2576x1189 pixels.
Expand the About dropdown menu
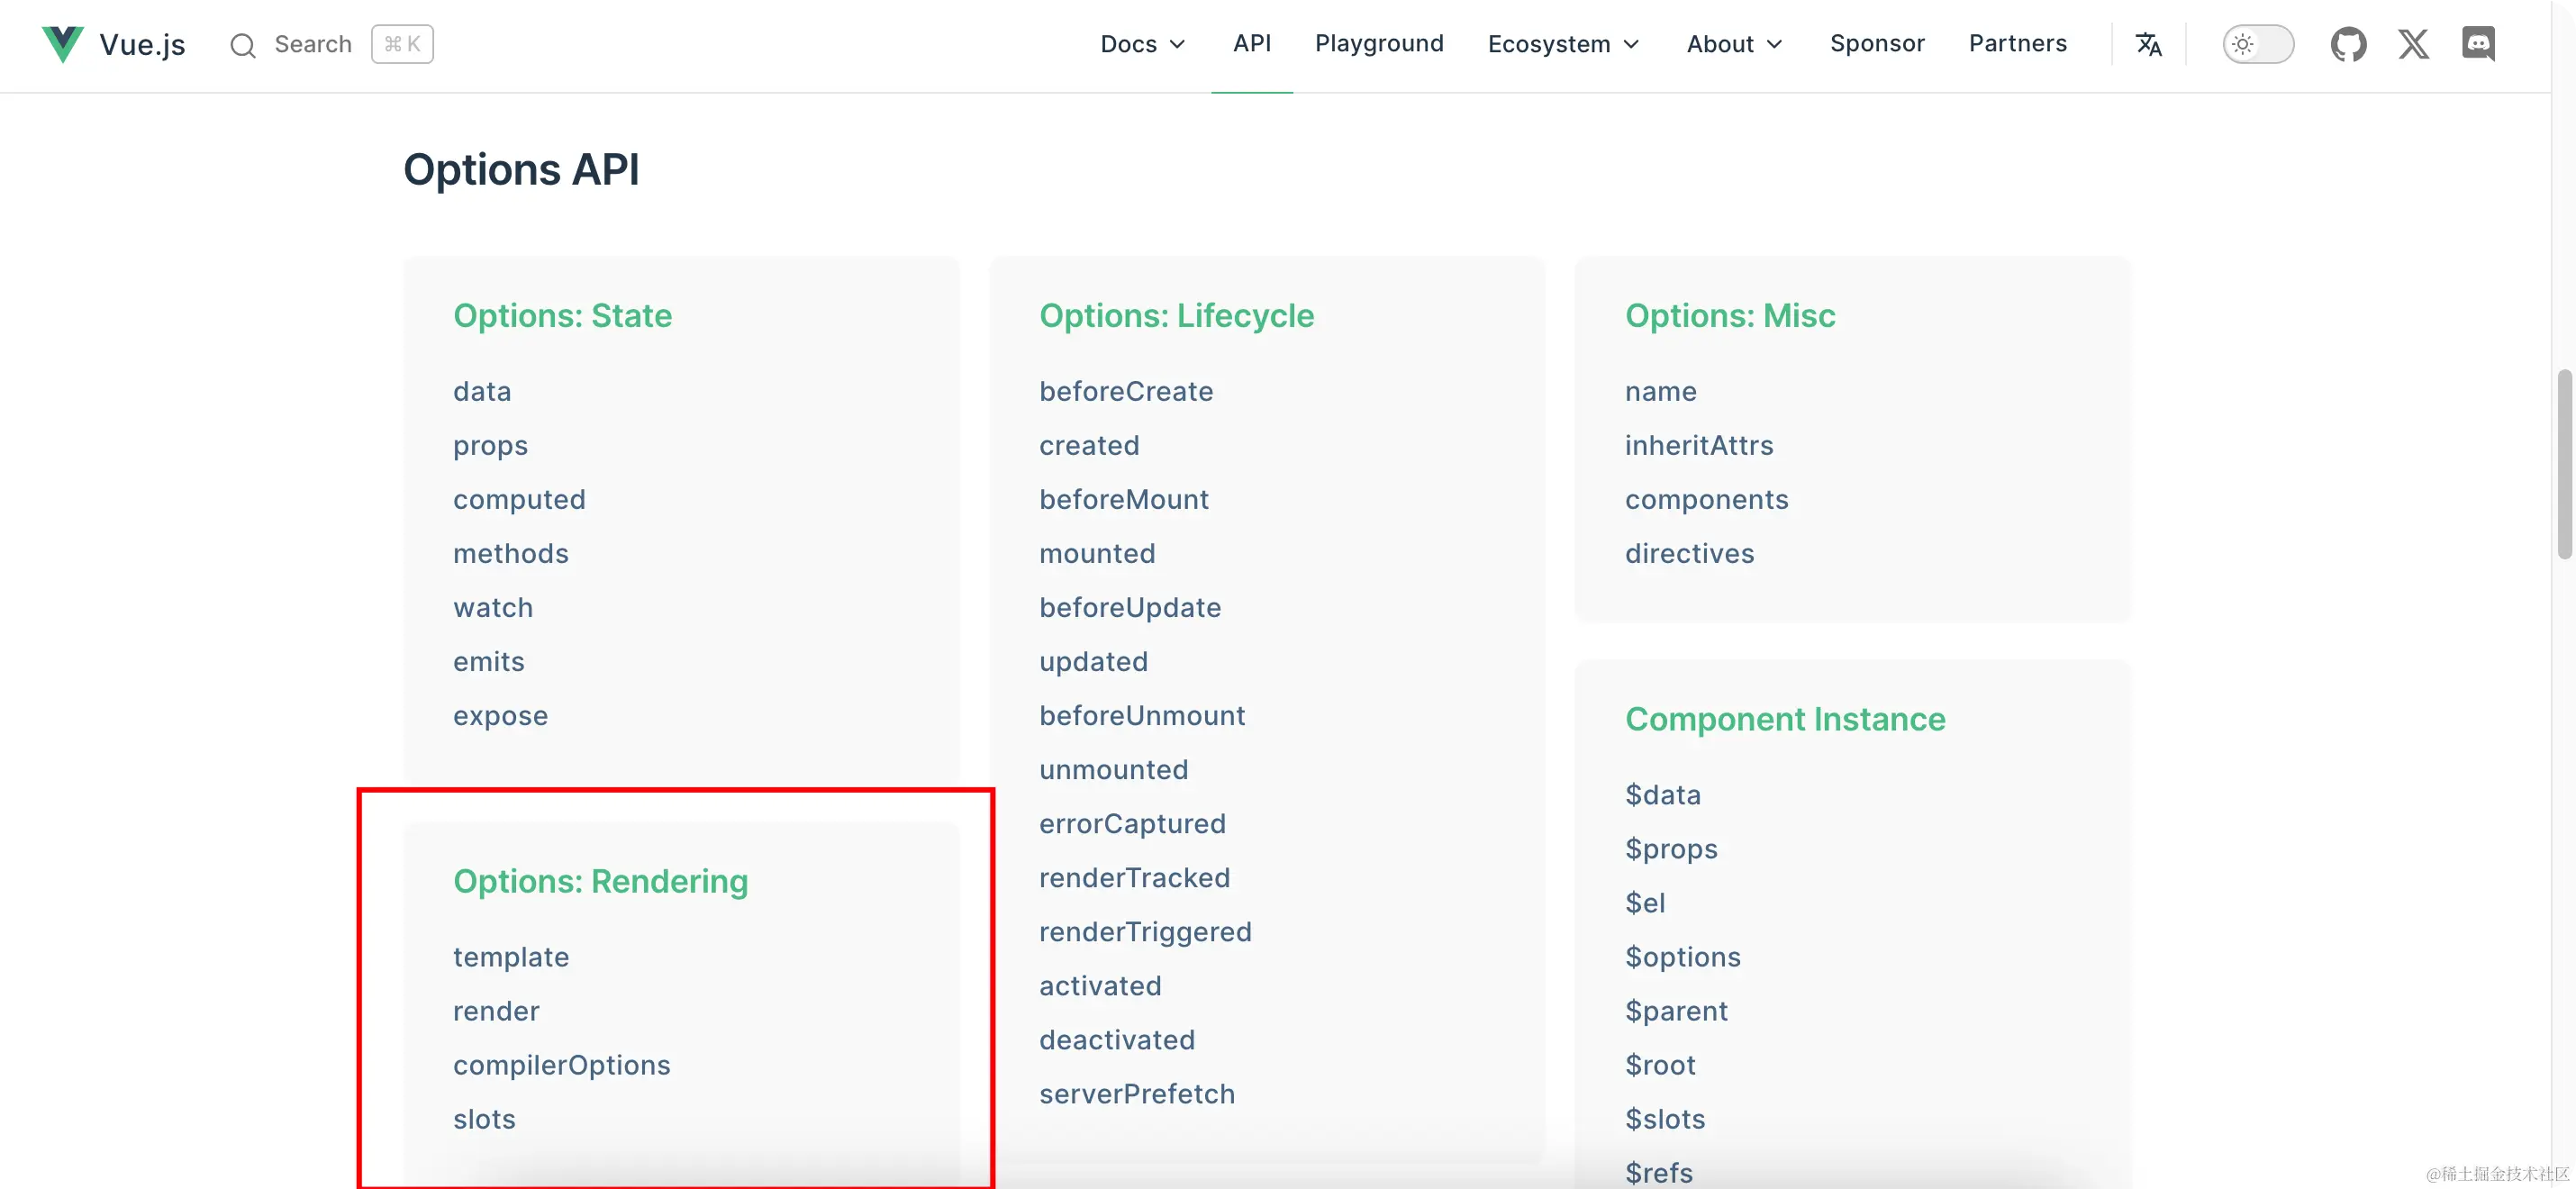(1734, 44)
